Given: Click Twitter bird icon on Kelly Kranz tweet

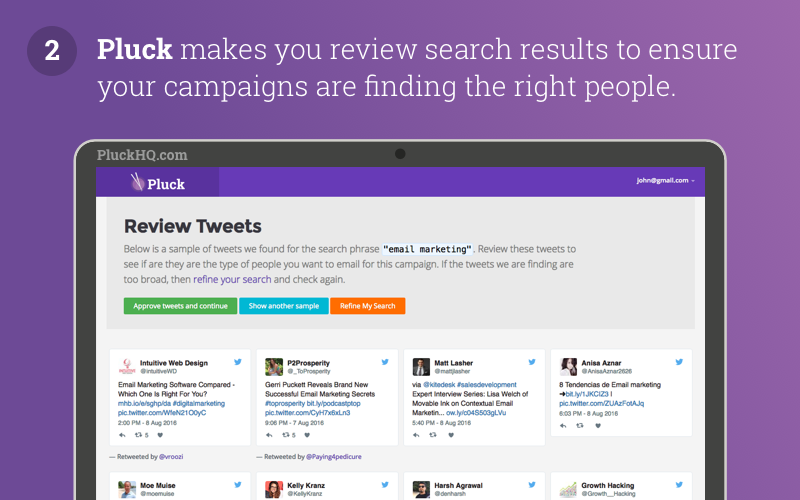Looking at the screenshot, I should (385, 485).
